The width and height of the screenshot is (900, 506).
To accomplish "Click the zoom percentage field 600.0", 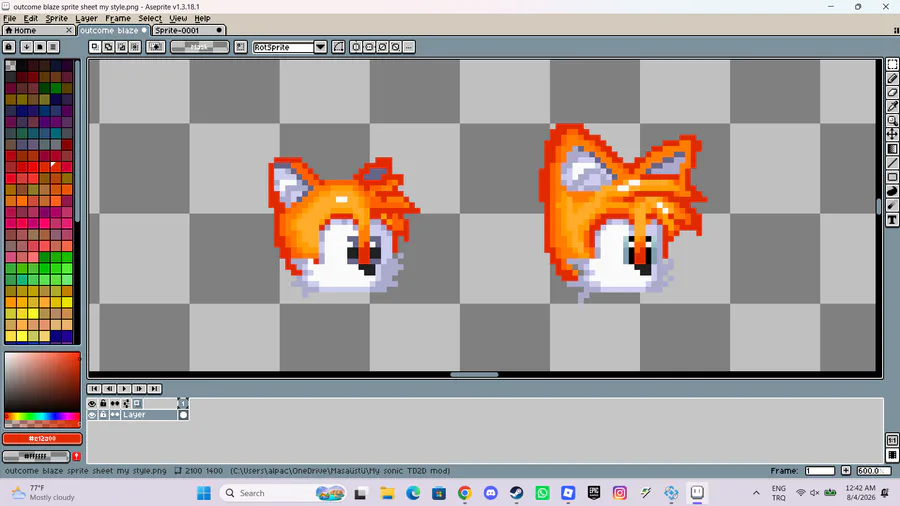I will click(873, 470).
